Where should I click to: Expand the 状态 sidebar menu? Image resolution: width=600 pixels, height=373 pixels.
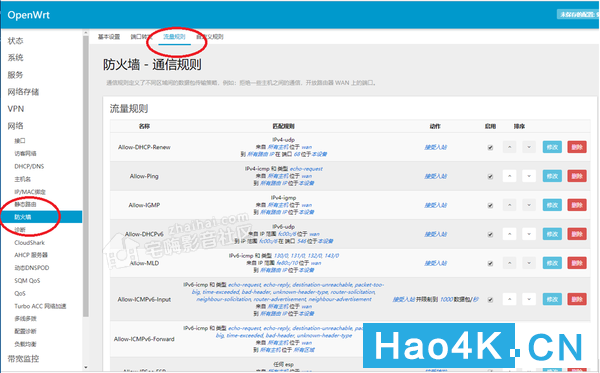pyautogui.click(x=15, y=41)
